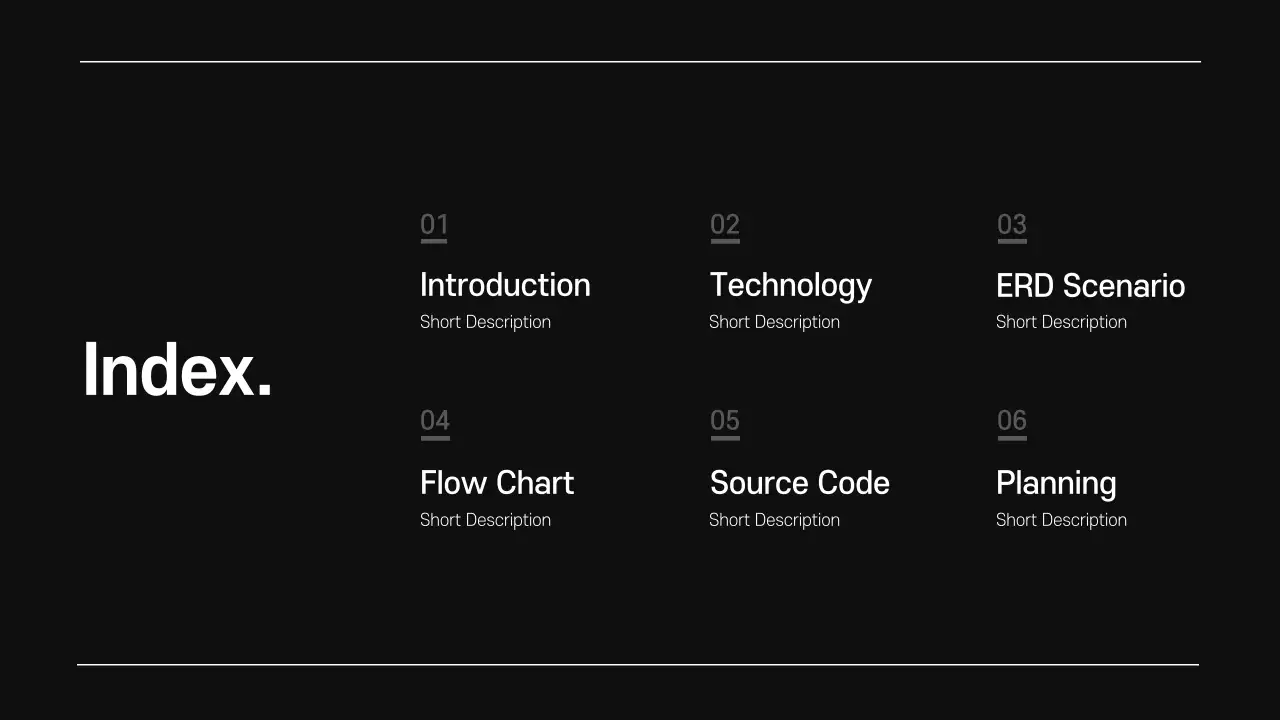Click Short Description under Flow Chart
This screenshot has height=720, width=1280.
[485, 520]
